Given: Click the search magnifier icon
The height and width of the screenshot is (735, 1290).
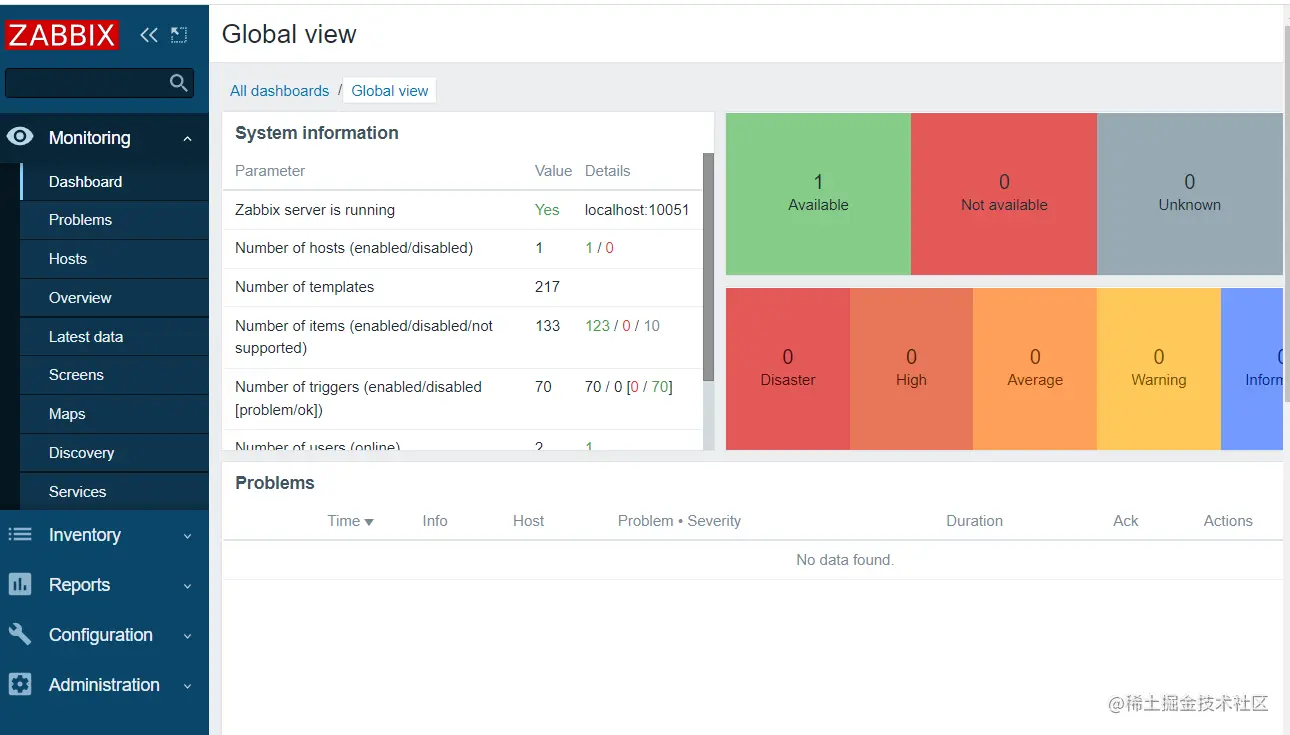Looking at the screenshot, I should (x=179, y=83).
